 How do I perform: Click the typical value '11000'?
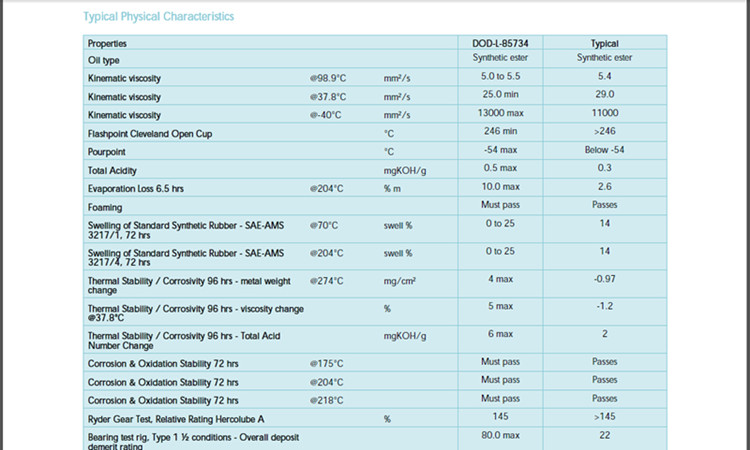(x=605, y=113)
